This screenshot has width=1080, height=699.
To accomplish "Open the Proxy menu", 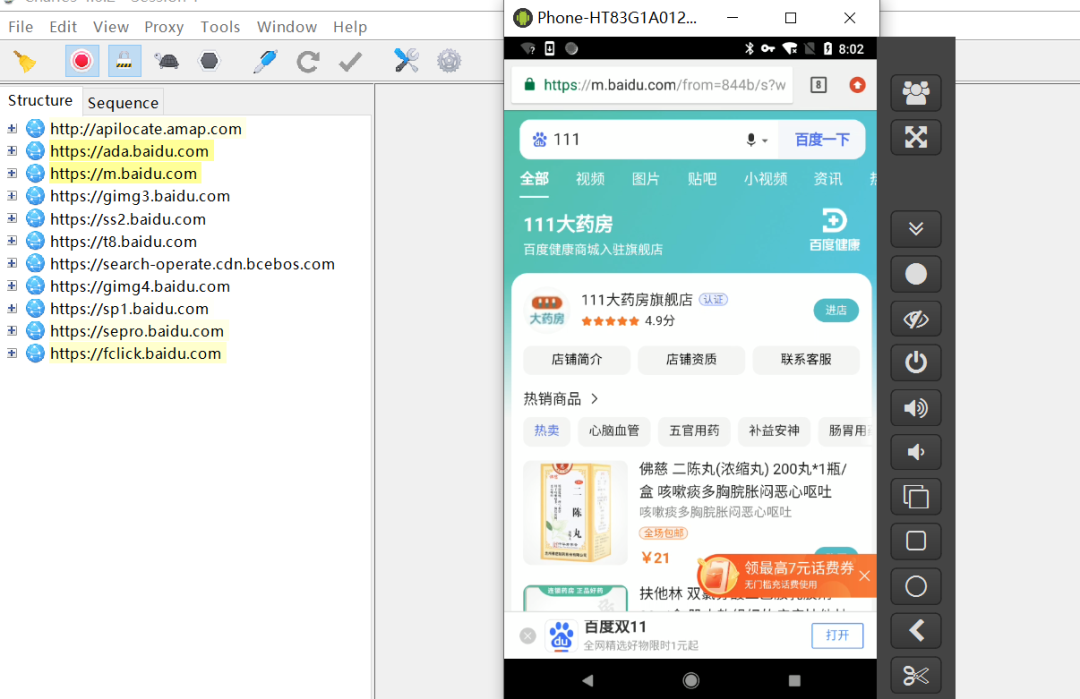I will pyautogui.click(x=164, y=27).
